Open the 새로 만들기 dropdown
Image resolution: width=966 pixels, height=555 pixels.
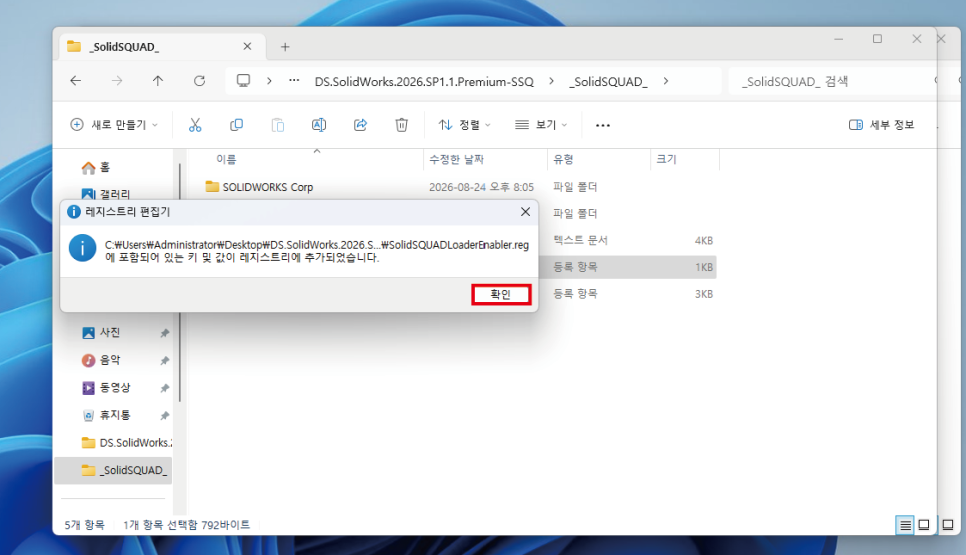click(x=114, y=125)
